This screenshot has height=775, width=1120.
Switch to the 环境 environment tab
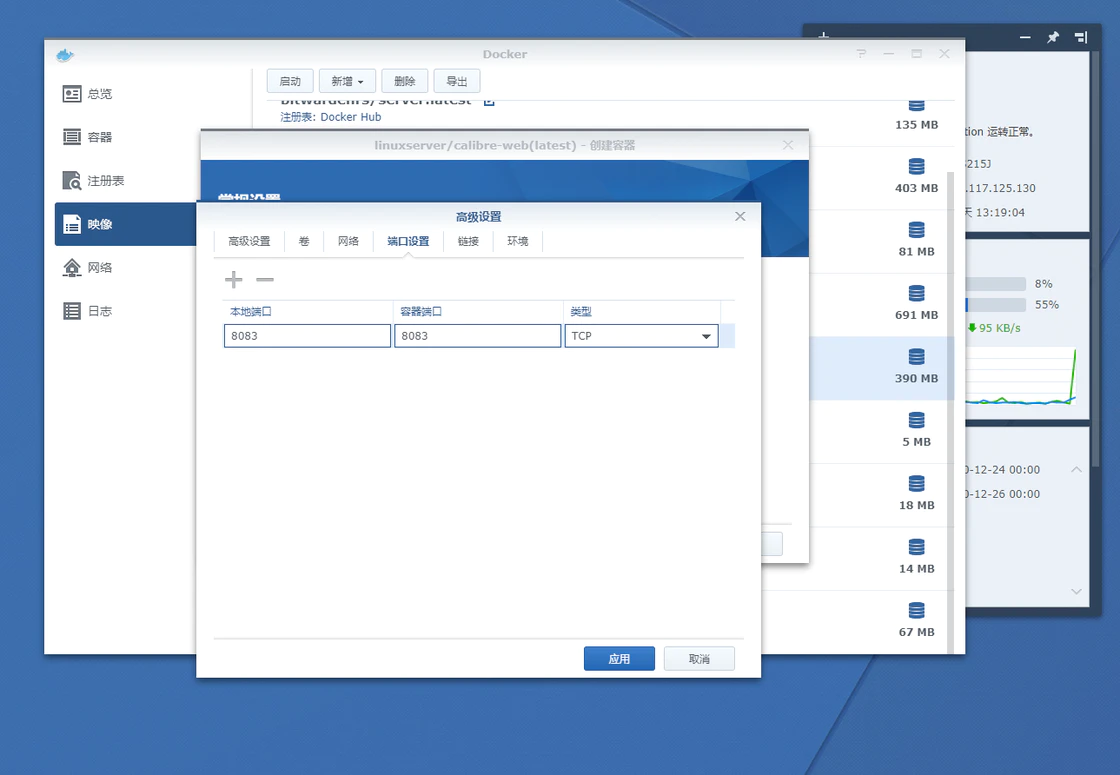(517, 241)
